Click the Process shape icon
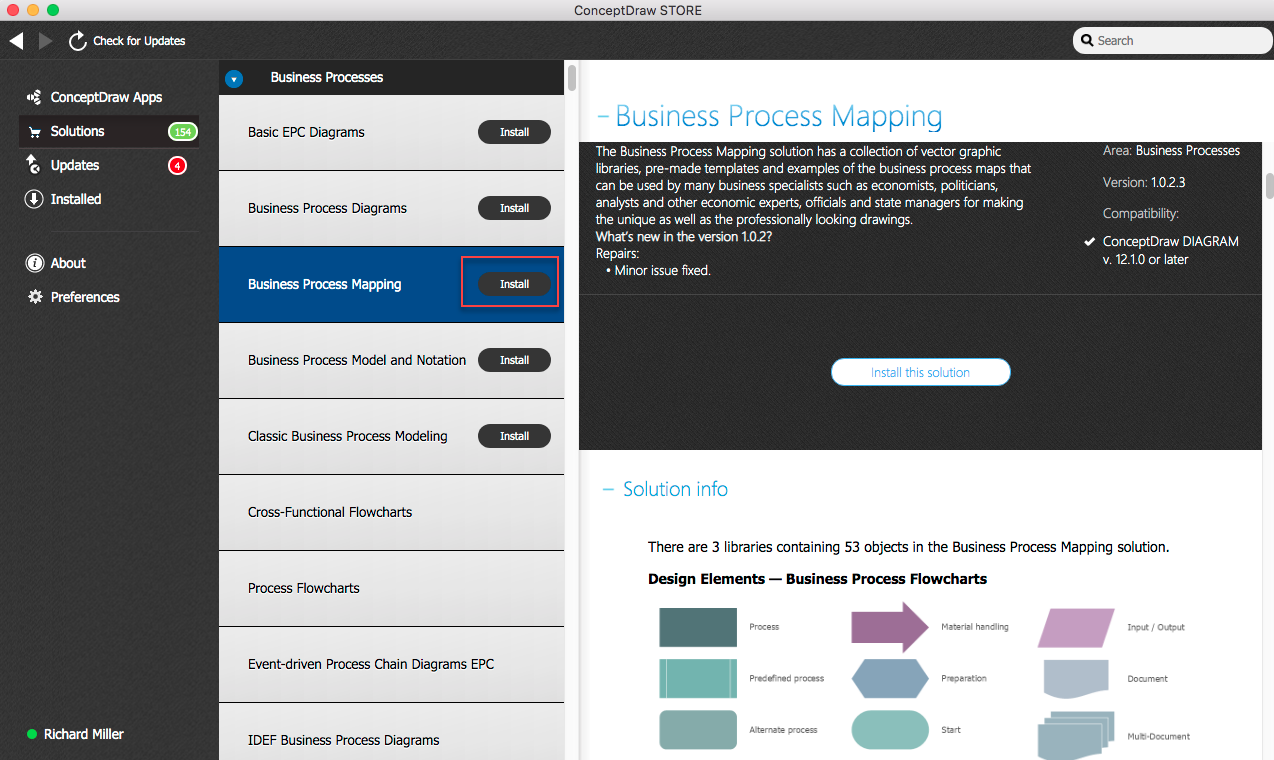This screenshot has height=760, width=1274. tap(698, 627)
